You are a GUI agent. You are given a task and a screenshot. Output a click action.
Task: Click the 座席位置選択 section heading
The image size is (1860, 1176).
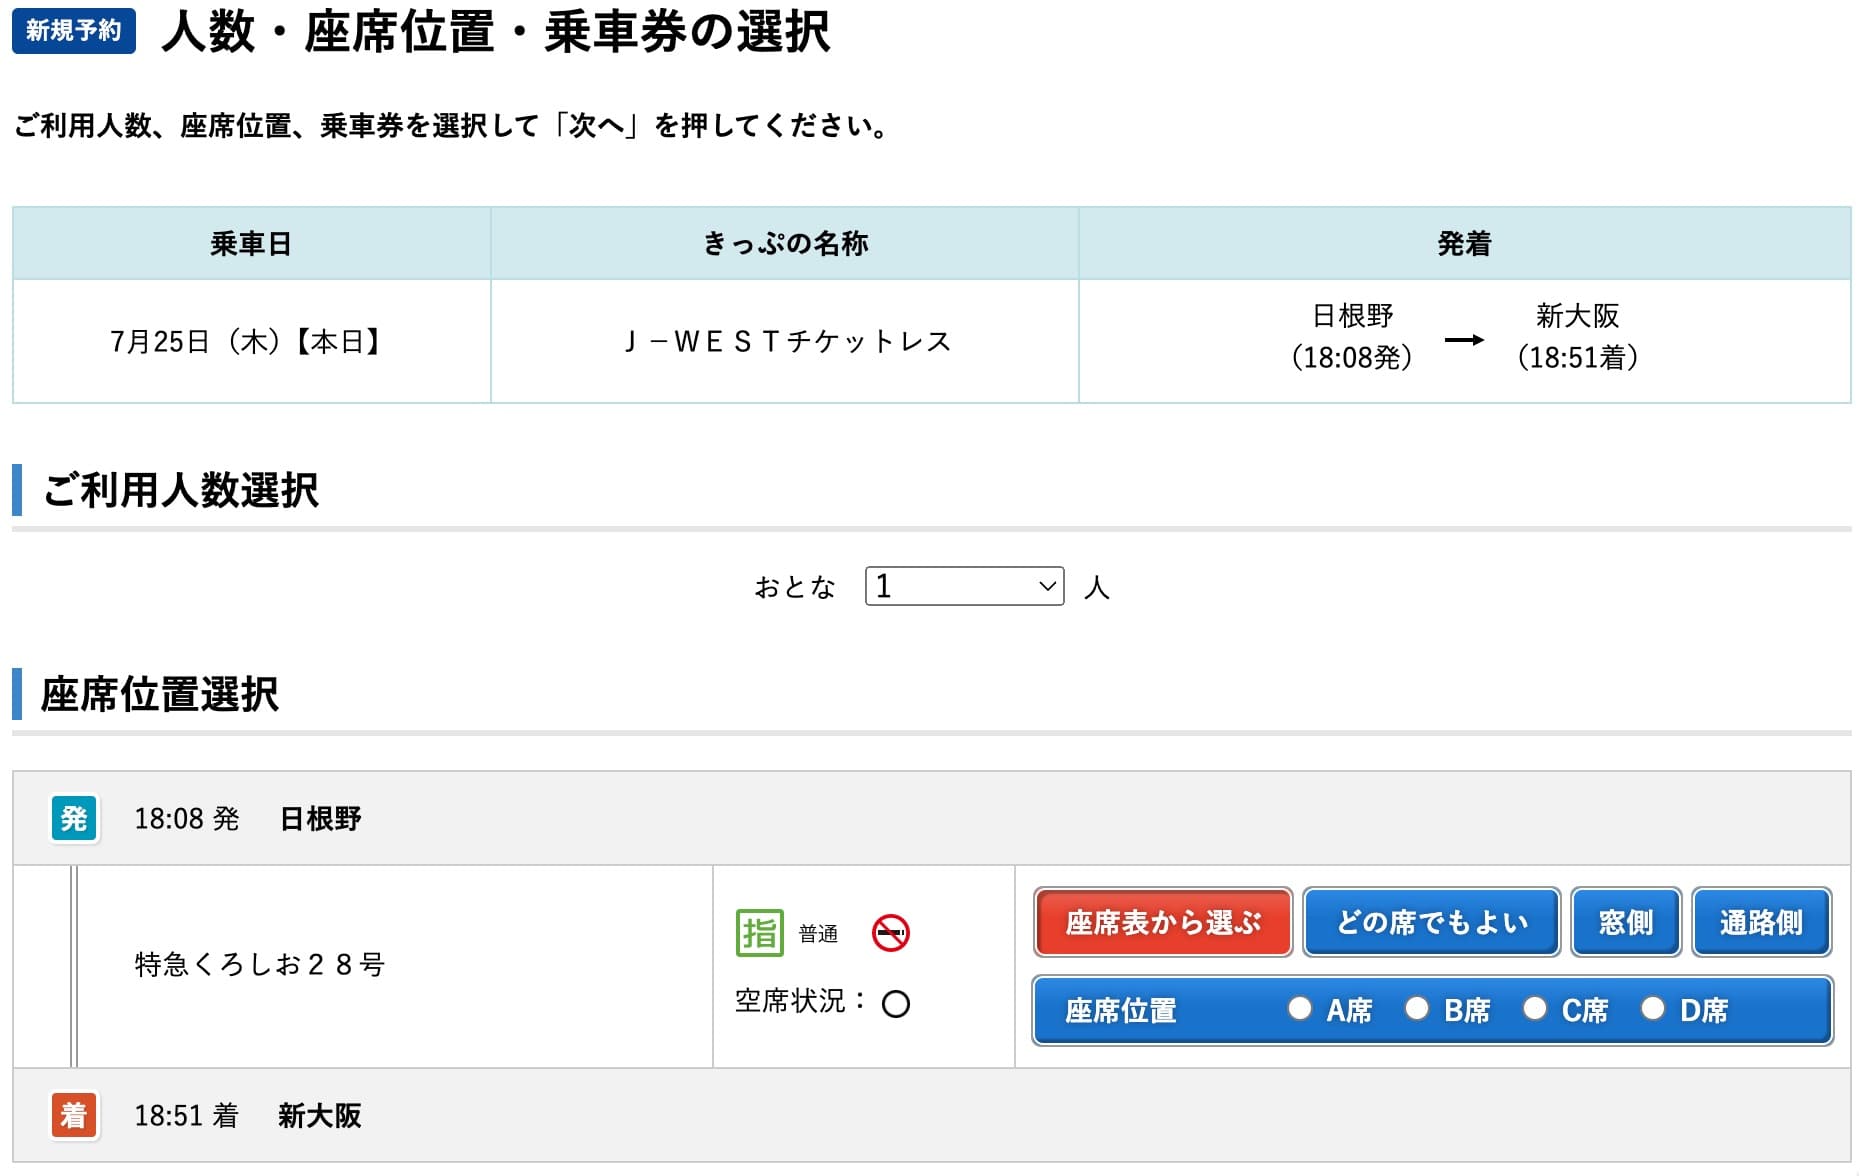160,694
